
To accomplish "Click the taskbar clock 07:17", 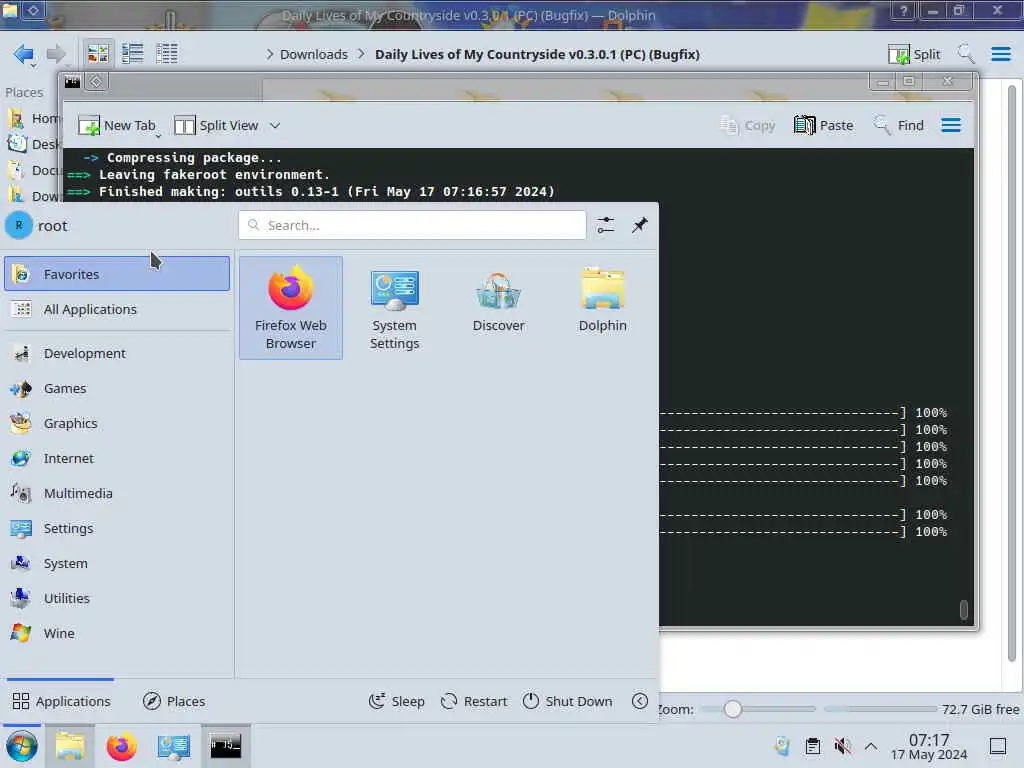I will (x=929, y=746).
